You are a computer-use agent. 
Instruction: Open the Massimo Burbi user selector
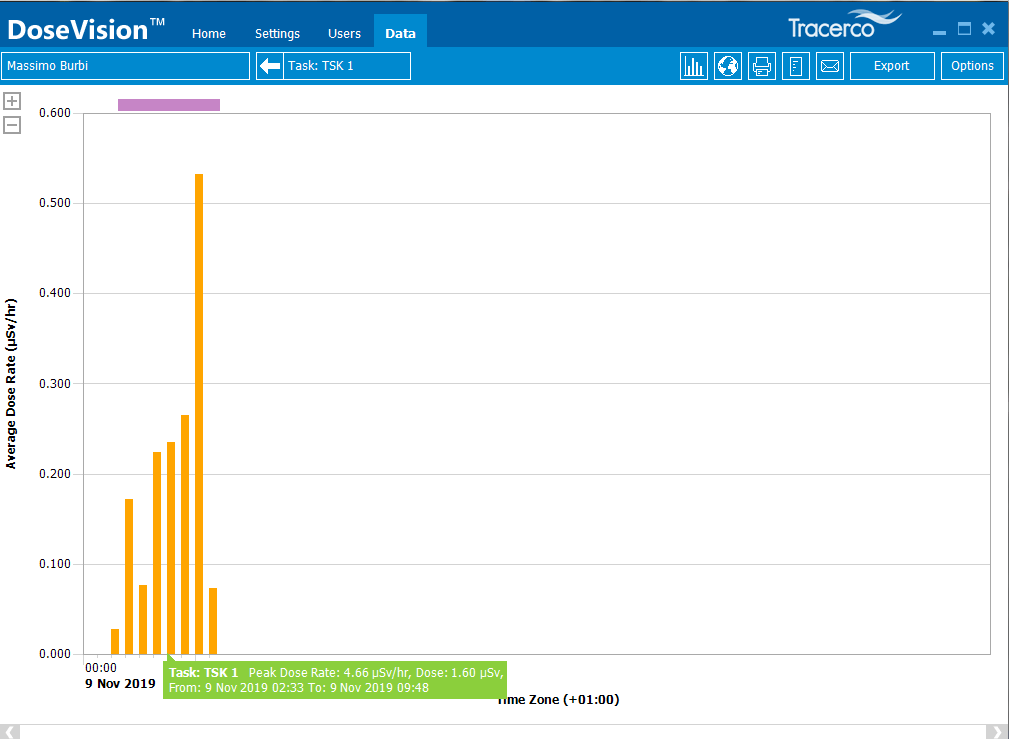(x=126, y=66)
